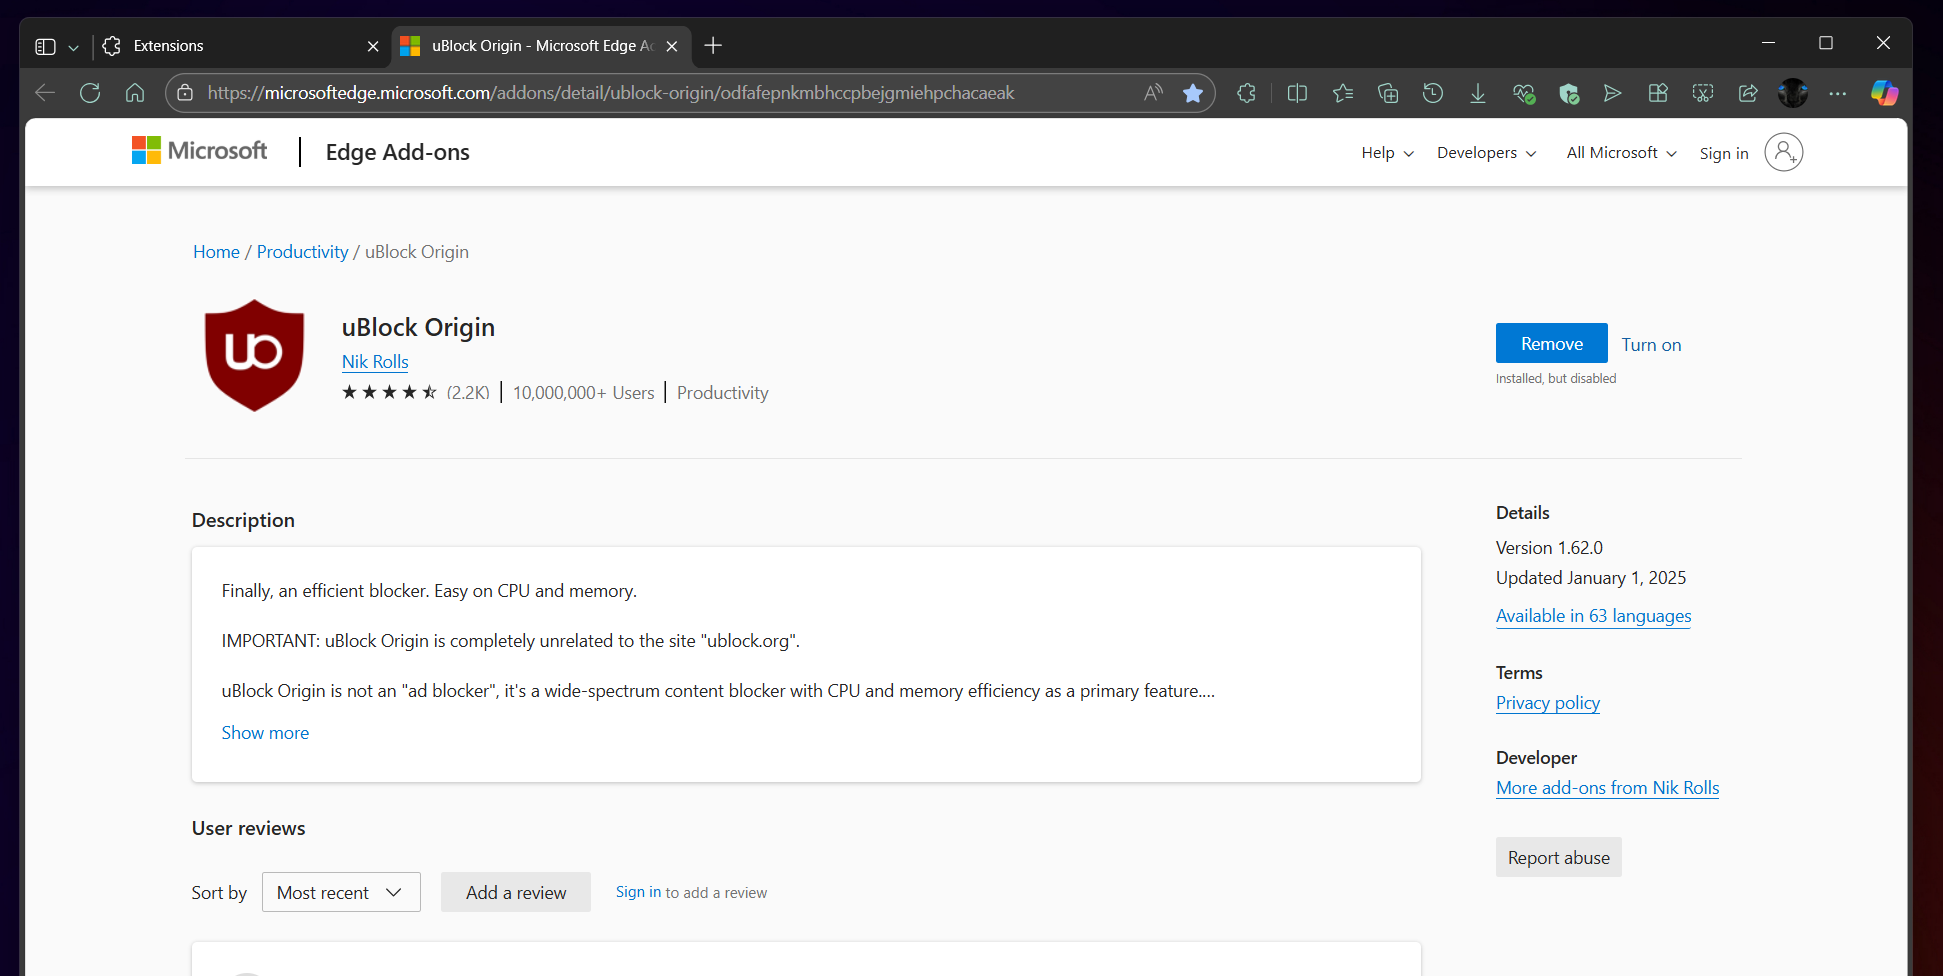
Task: Toggle the favorite star for this page
Action: pyautogui.click(x=1193, y=93)
